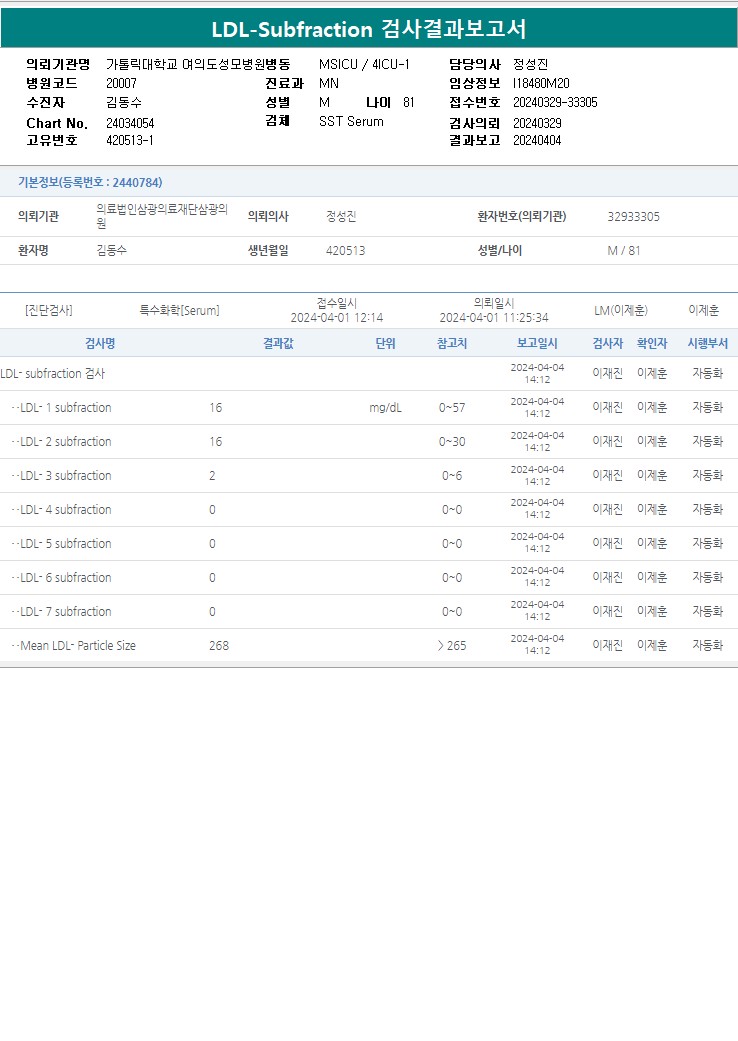Select the 기본정보 등록번호 section header
Image resolution: width=738 pixels, height=1041 pixels.
tap(90, 182)
